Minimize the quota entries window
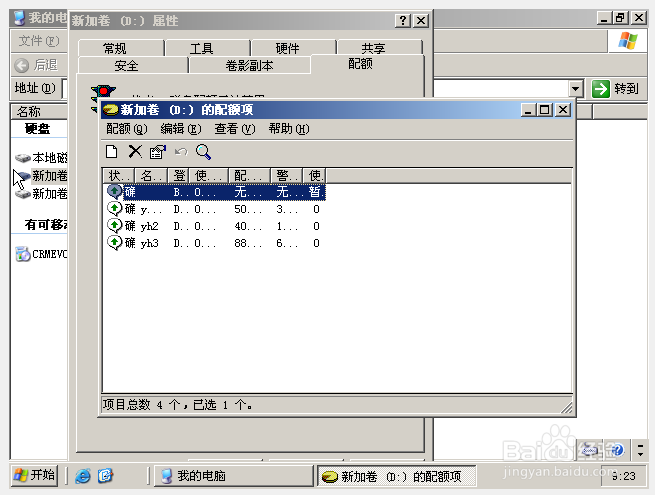Screen dimensions: 655x495 tap(528, 110)
